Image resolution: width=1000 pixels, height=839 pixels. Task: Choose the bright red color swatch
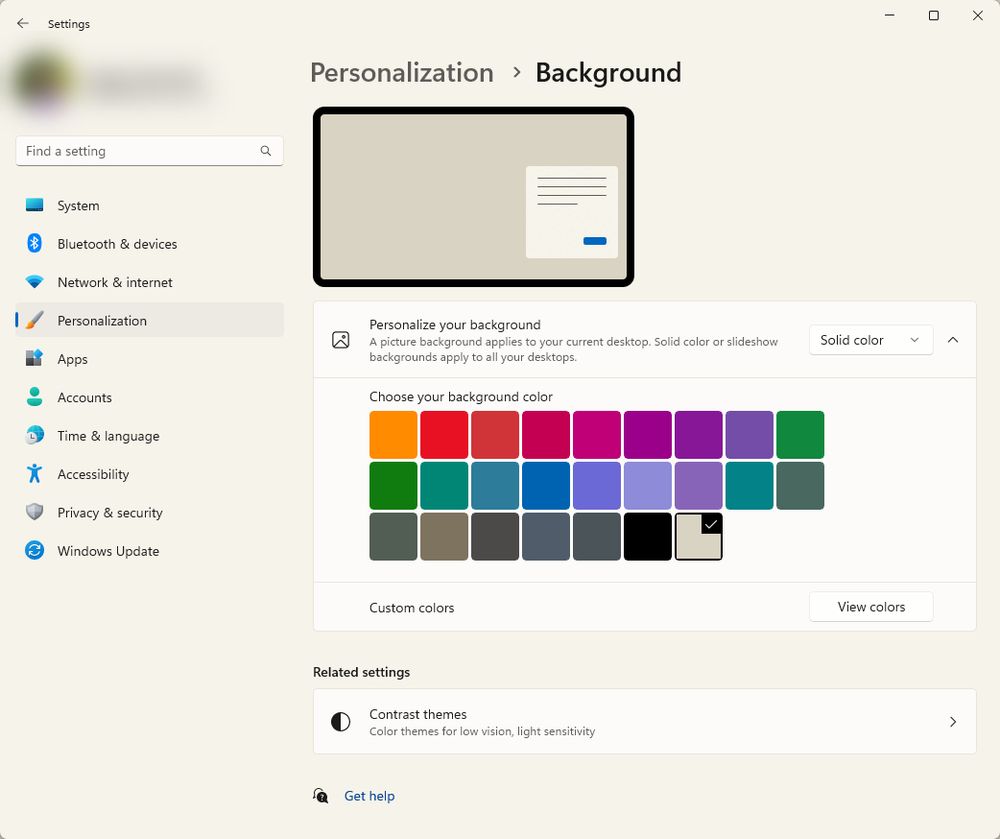[444, 435]
